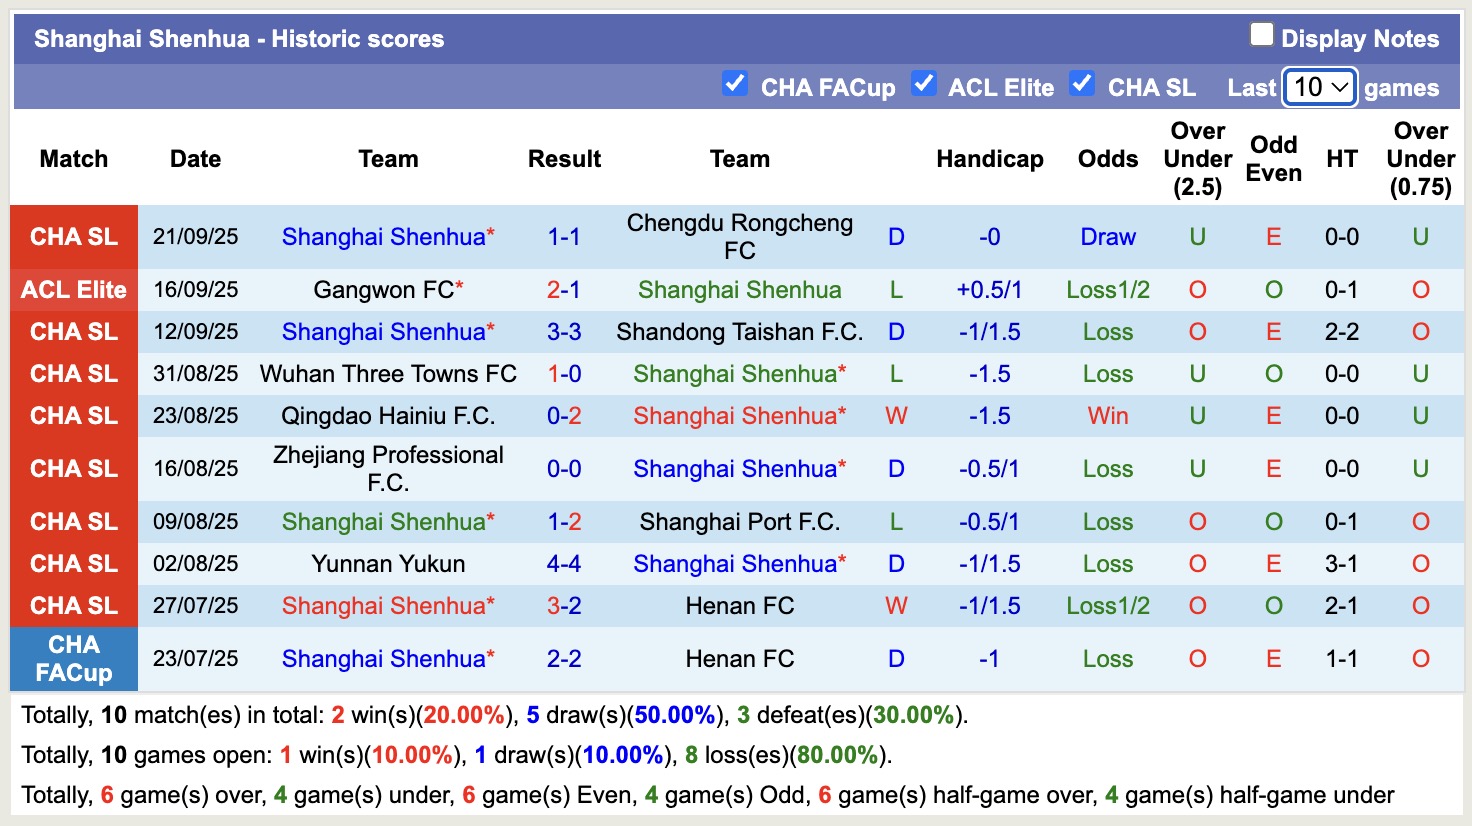Open the last games count dropdown showing 10

[1319, 87]
